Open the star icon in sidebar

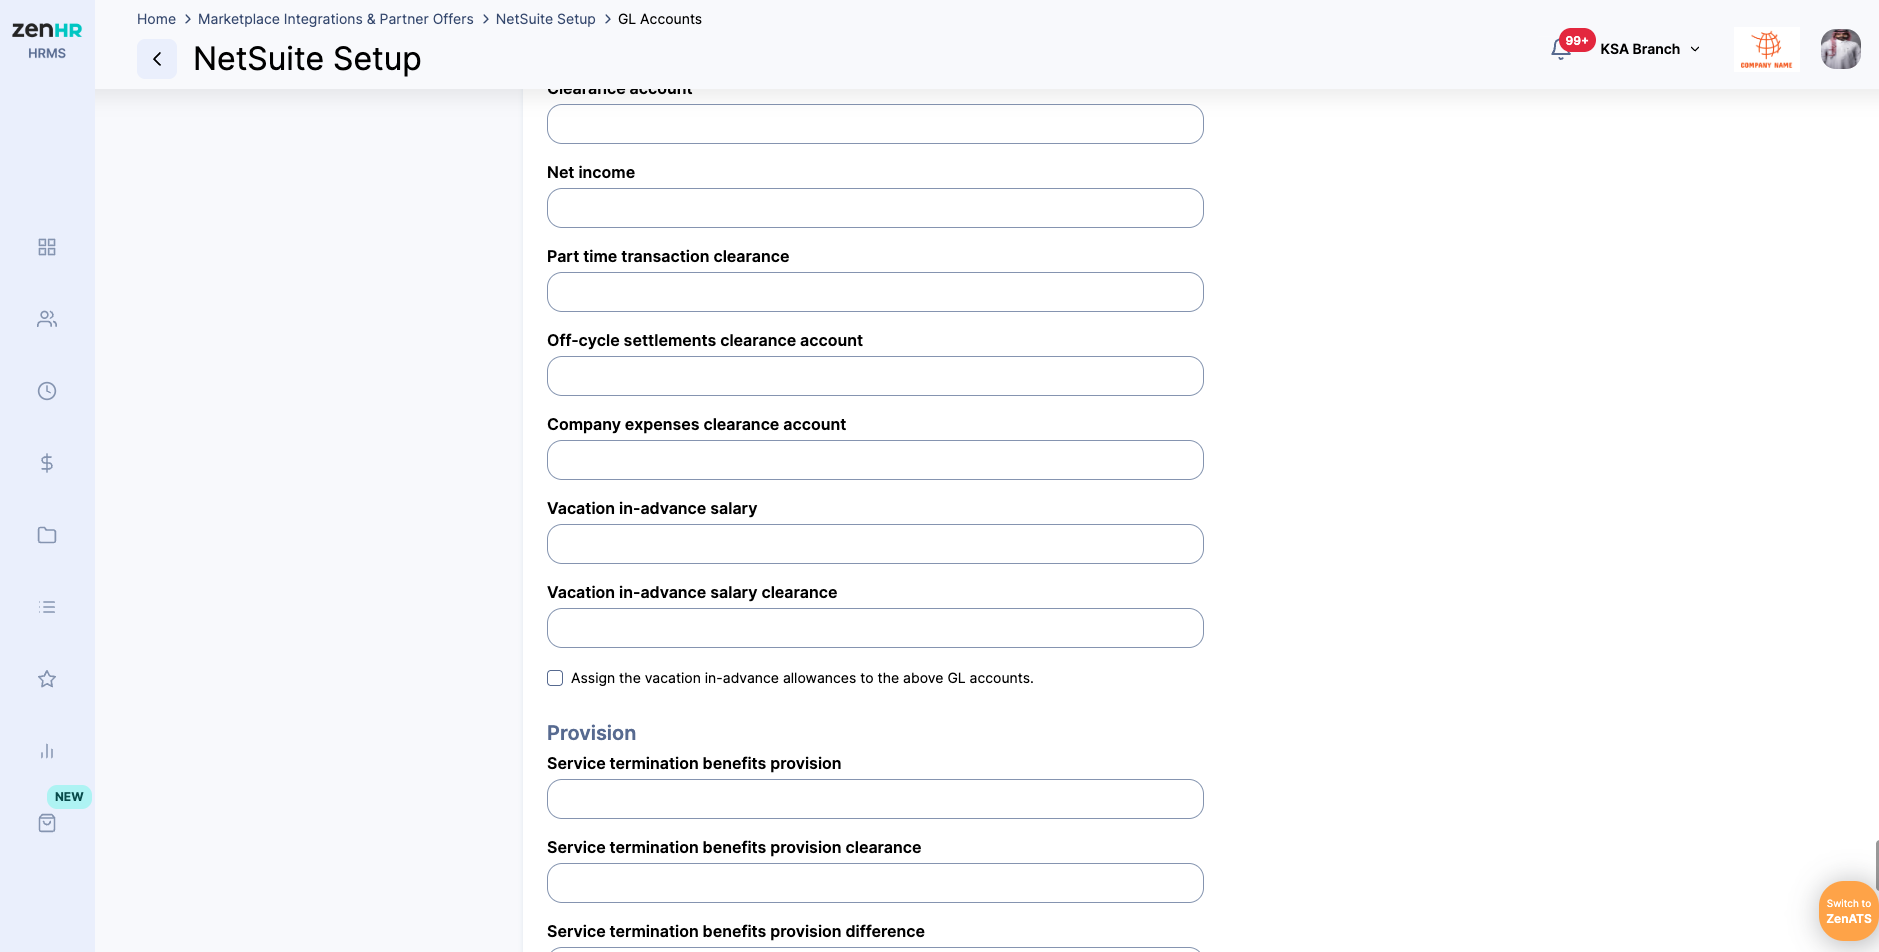47,679
